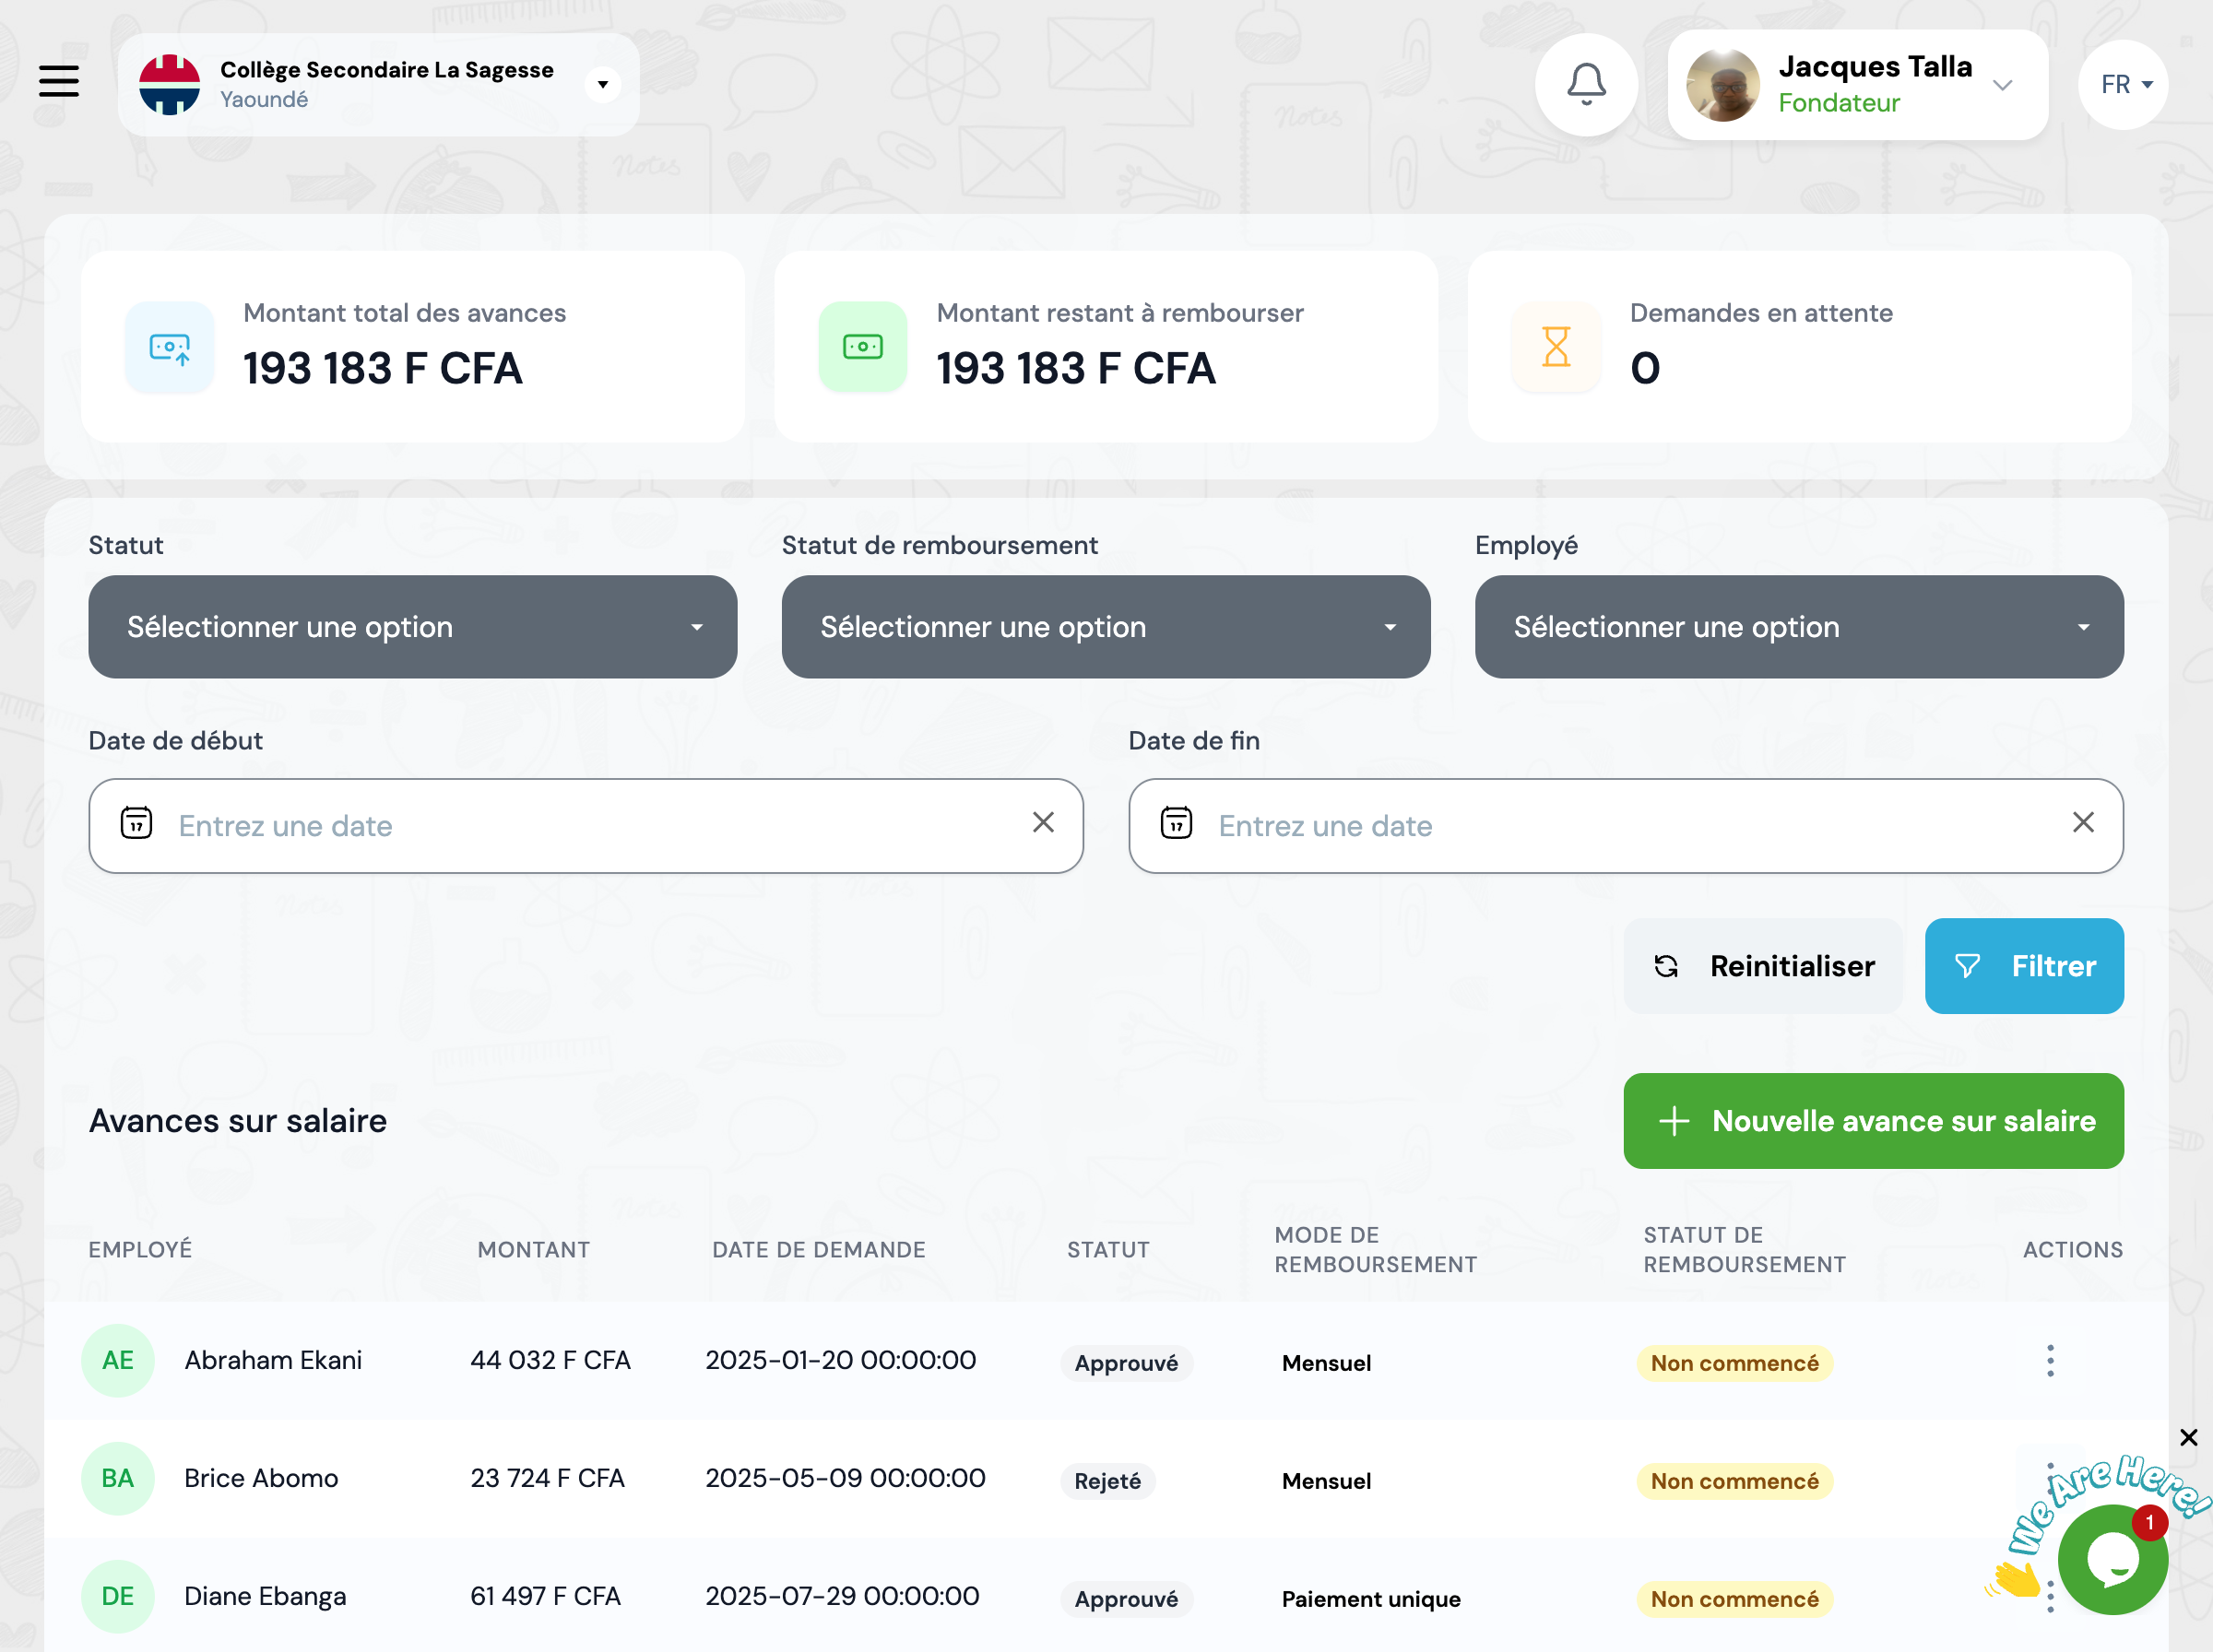
Task: Change language from FR selector
Action: (2124, 85)
